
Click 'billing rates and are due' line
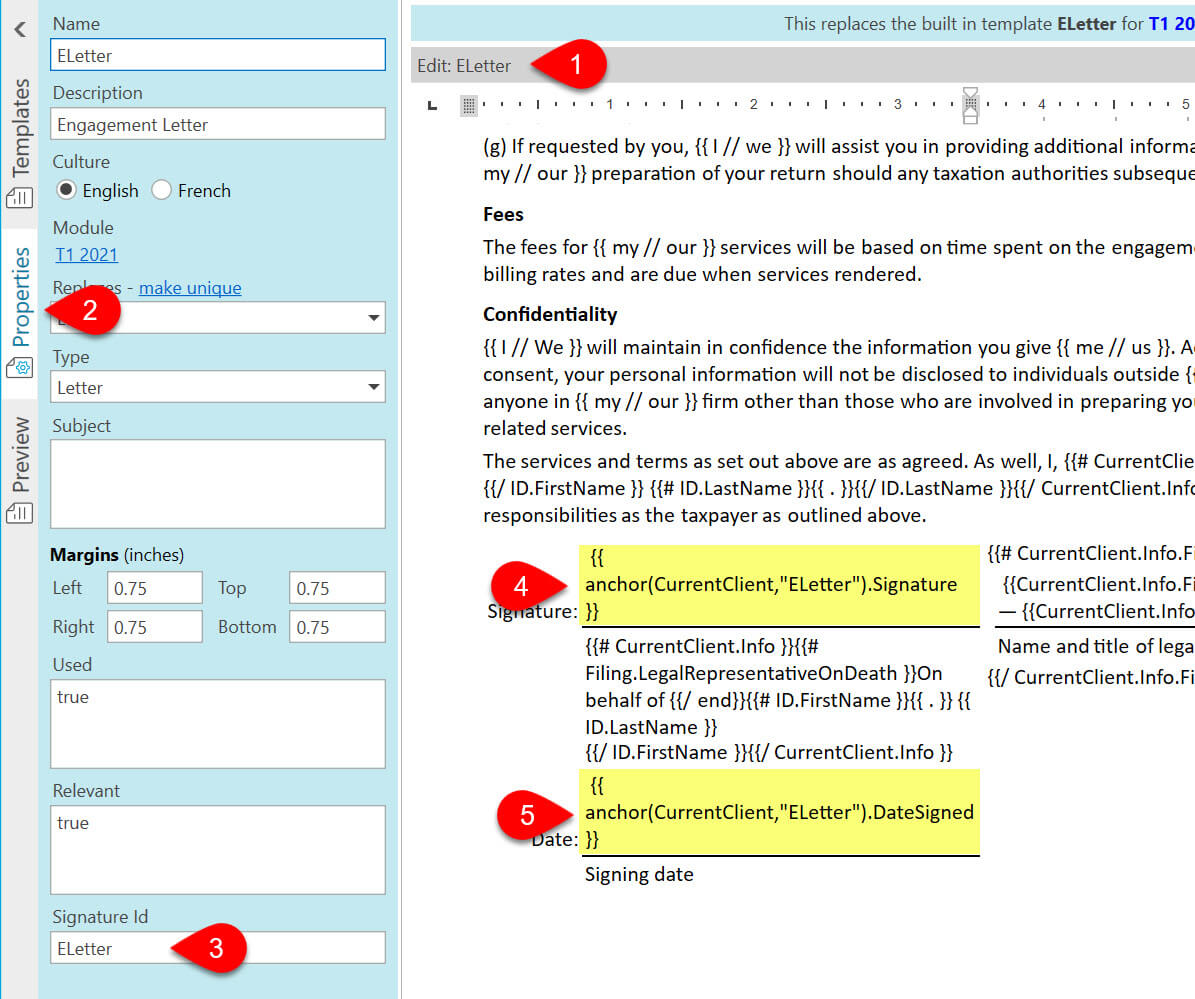click(702, 274)
